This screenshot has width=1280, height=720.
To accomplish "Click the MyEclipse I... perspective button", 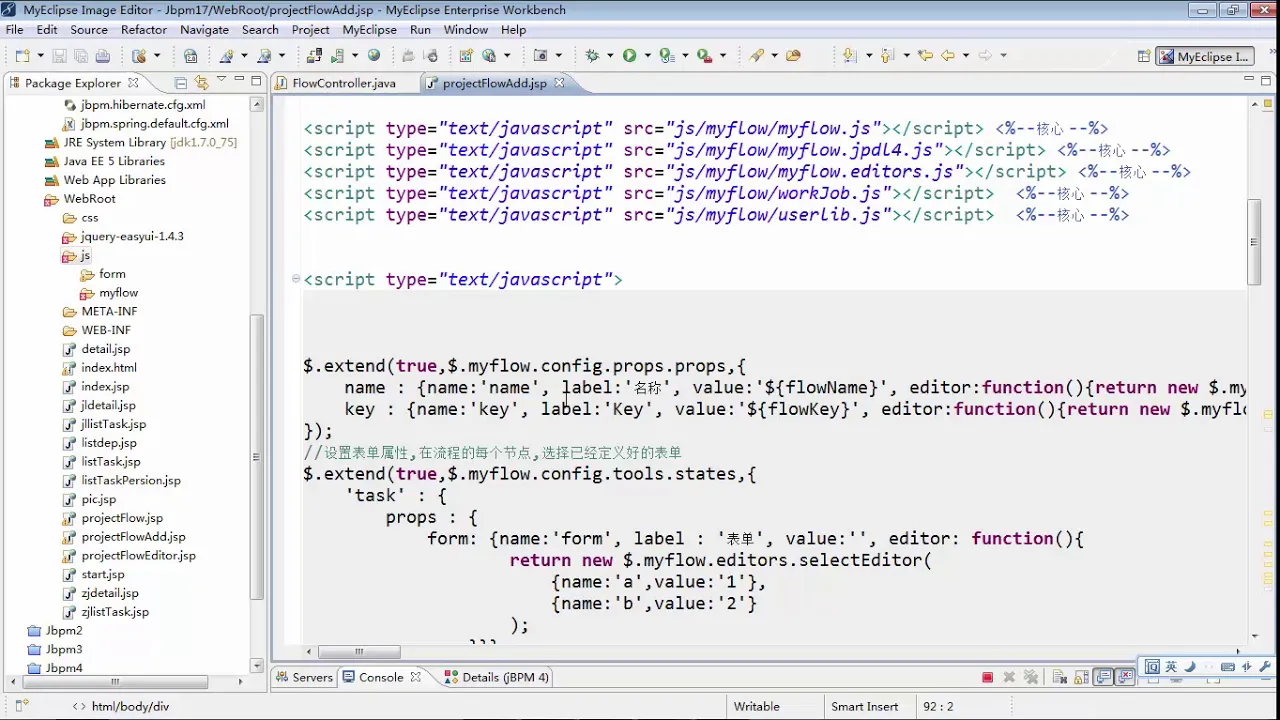I will click(x=1204, y=57).
